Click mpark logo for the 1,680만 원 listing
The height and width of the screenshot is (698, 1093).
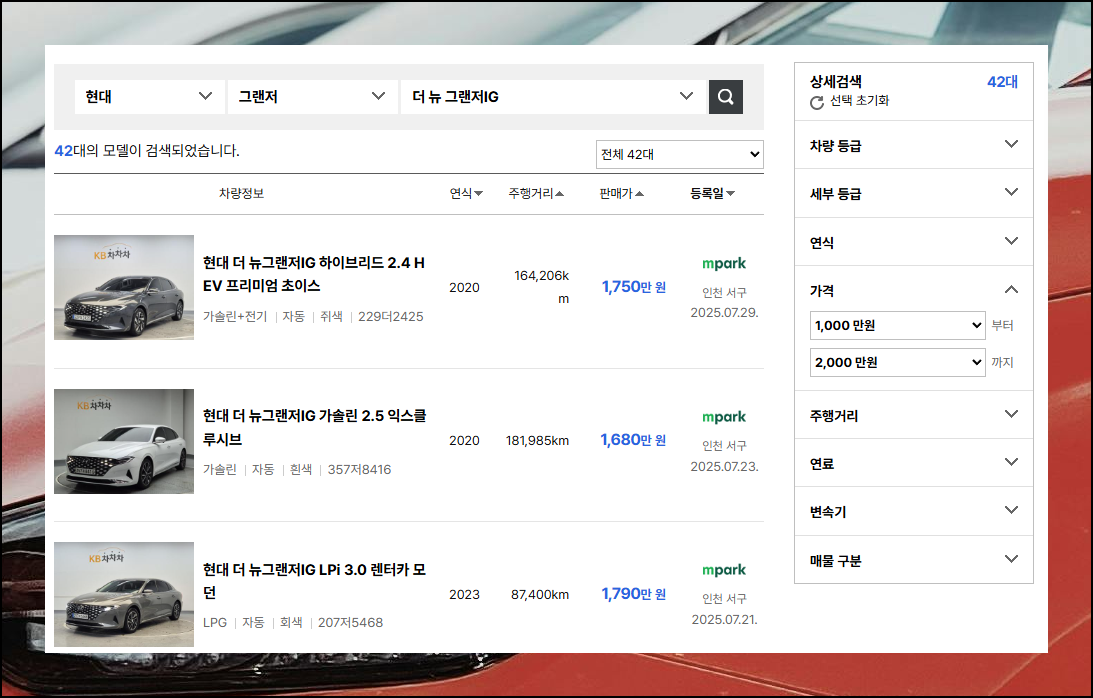pyautogui.click(x=724, y=417)
